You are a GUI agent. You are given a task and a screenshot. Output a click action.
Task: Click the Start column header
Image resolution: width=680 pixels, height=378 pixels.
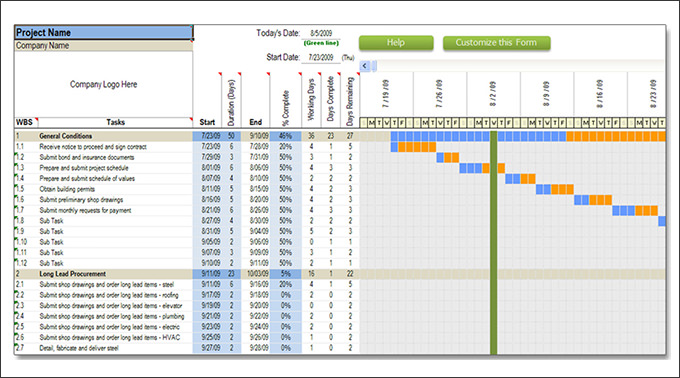tap(207, 122)
